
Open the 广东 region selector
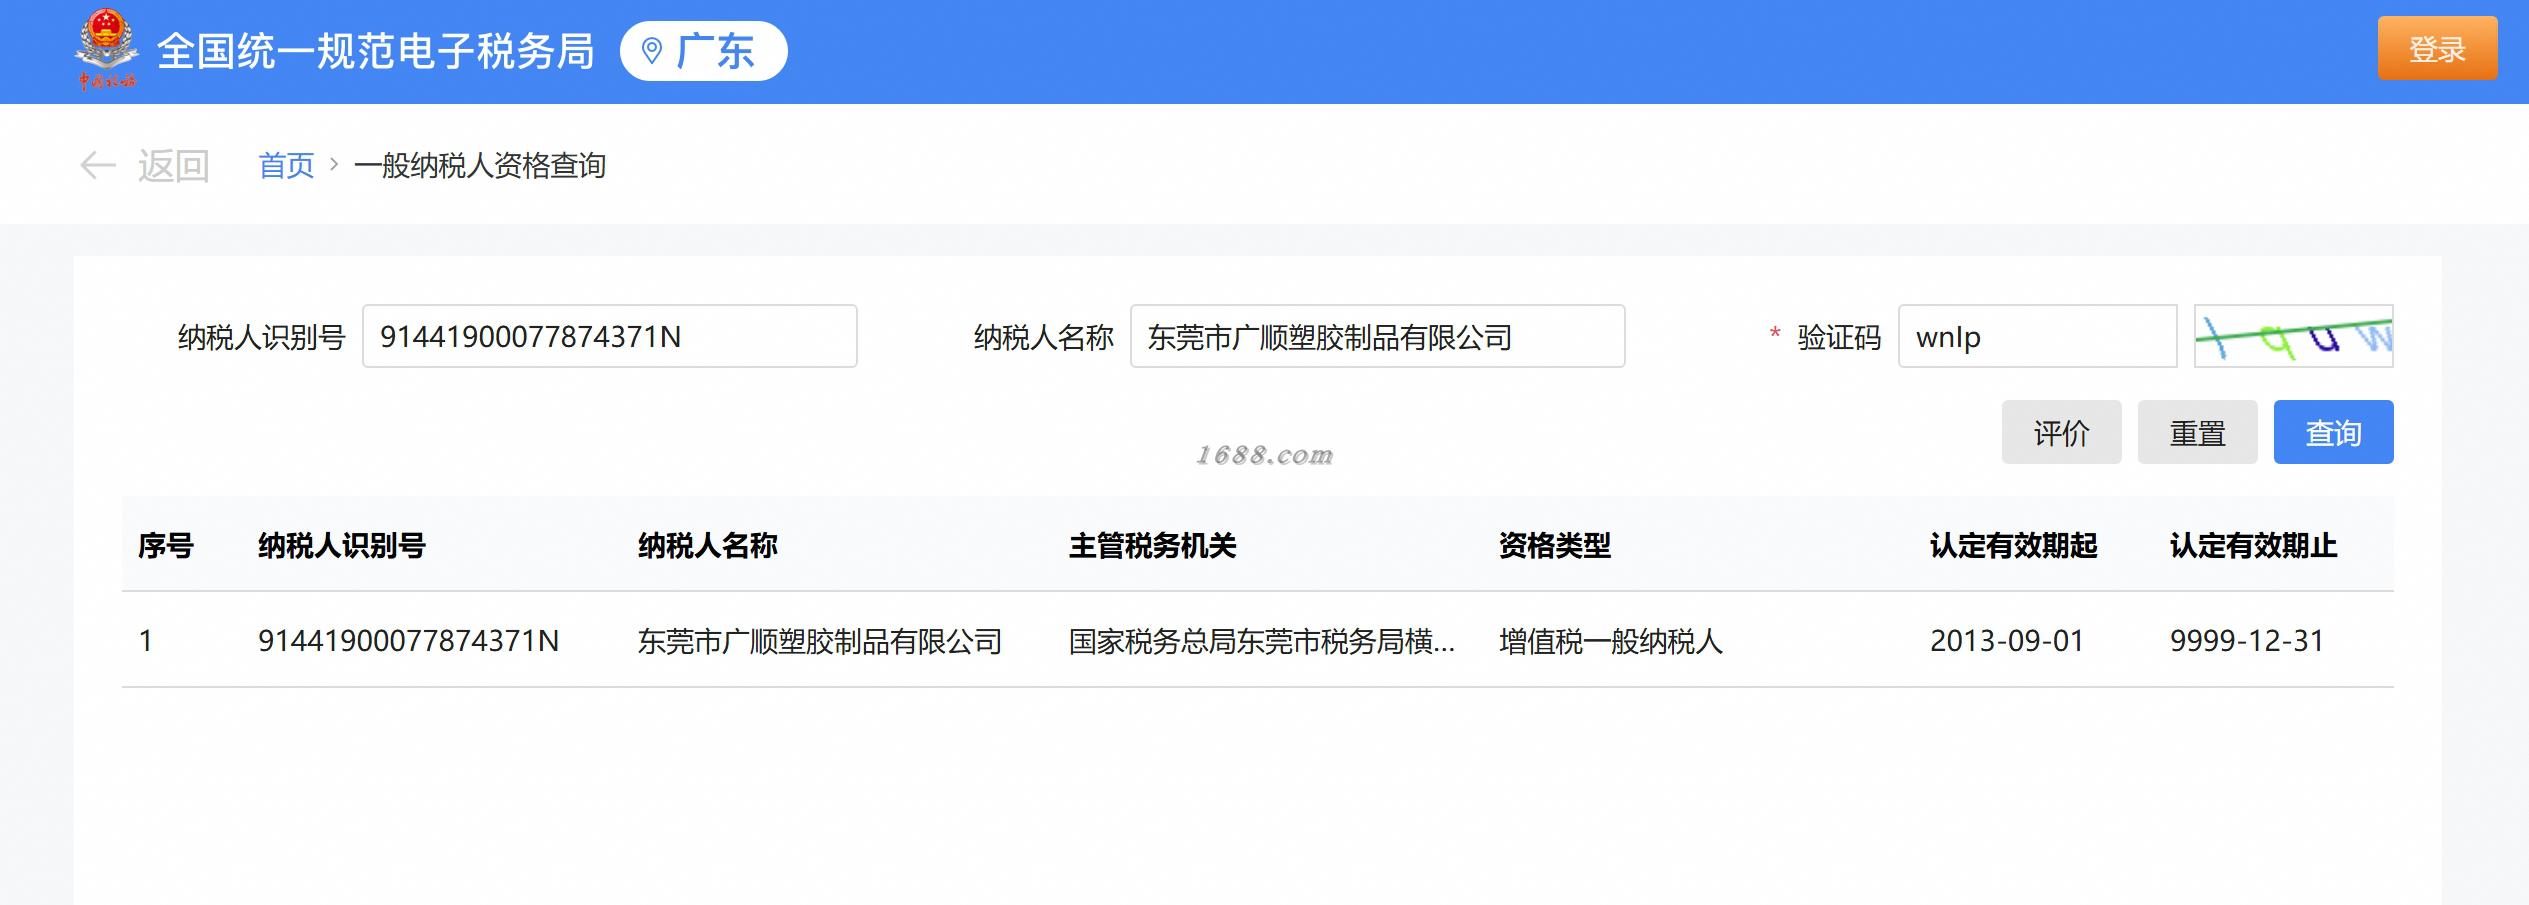tap(703, 51)
